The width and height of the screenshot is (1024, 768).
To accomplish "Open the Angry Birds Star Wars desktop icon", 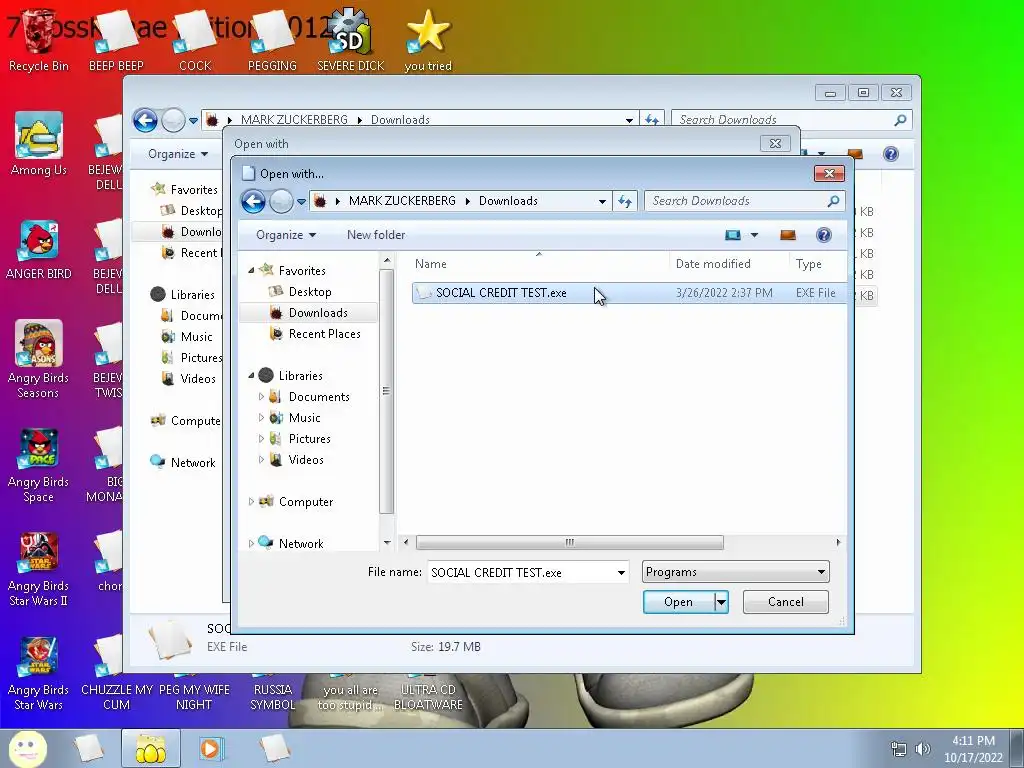I will [x=39, y=673].
